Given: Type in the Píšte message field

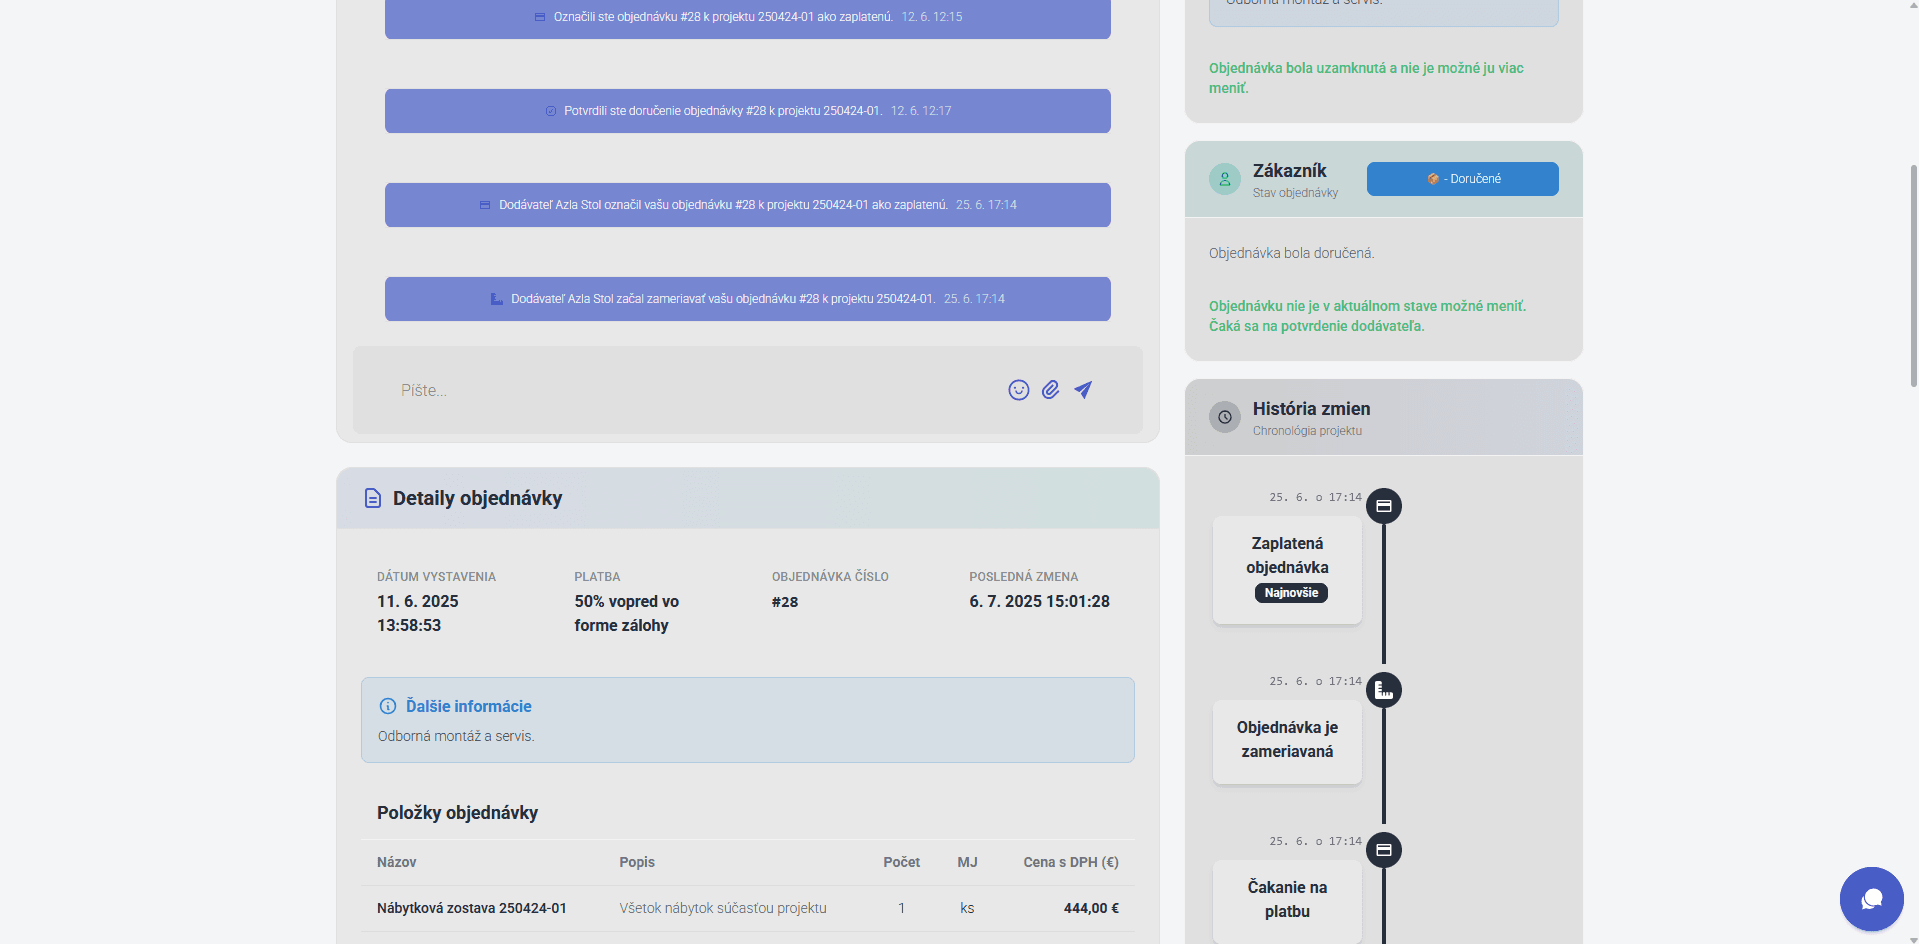Looking at the screenshot, I should pyautogui.click(x=690, y=390).
